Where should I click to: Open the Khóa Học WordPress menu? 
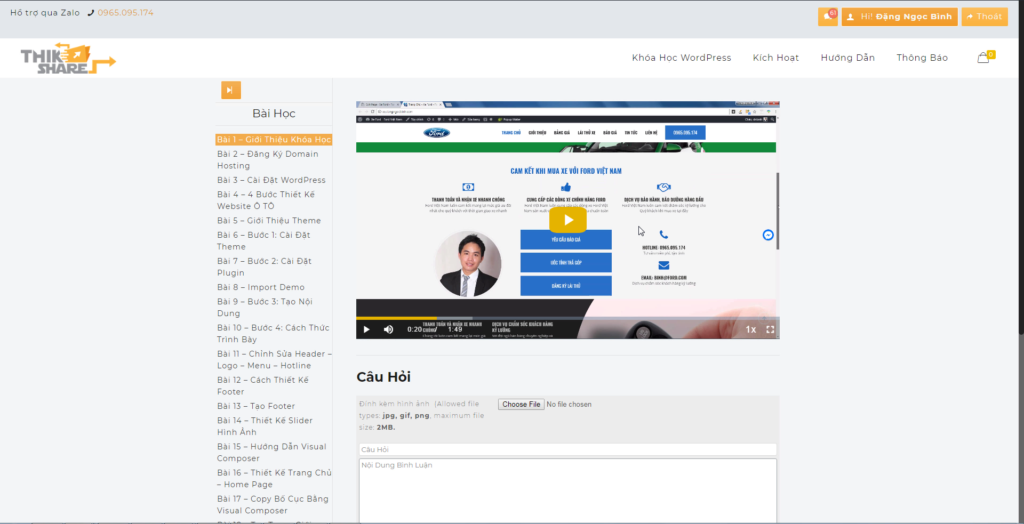(681, 57)
